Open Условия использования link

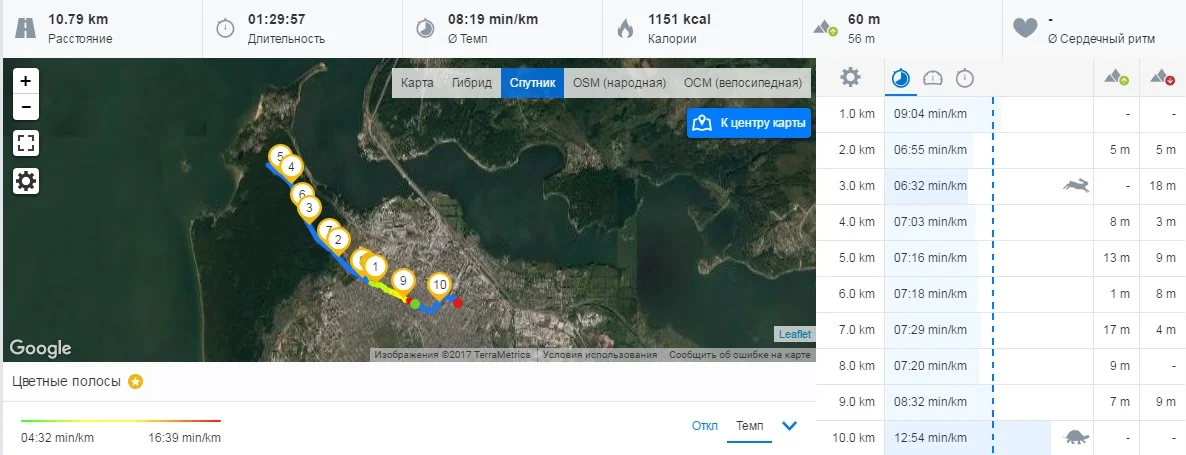click(x=601, y=354)
